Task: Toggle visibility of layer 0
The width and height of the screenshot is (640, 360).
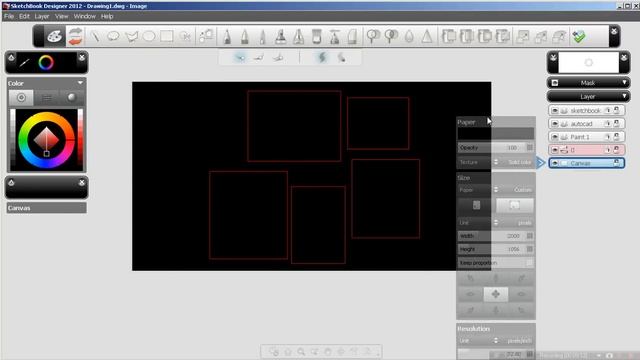Action: (x=555, y=150)
